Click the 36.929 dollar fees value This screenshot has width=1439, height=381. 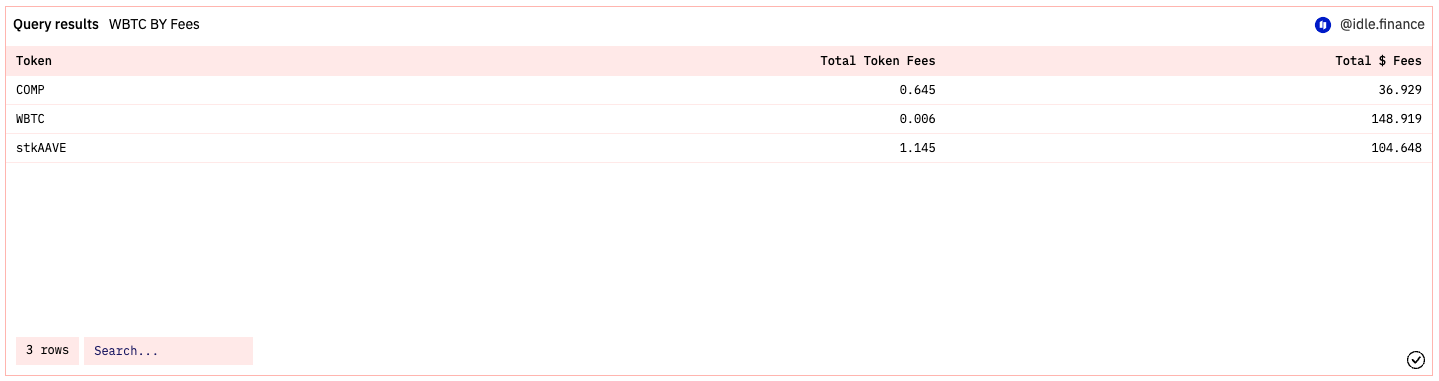coord(1399,90)
